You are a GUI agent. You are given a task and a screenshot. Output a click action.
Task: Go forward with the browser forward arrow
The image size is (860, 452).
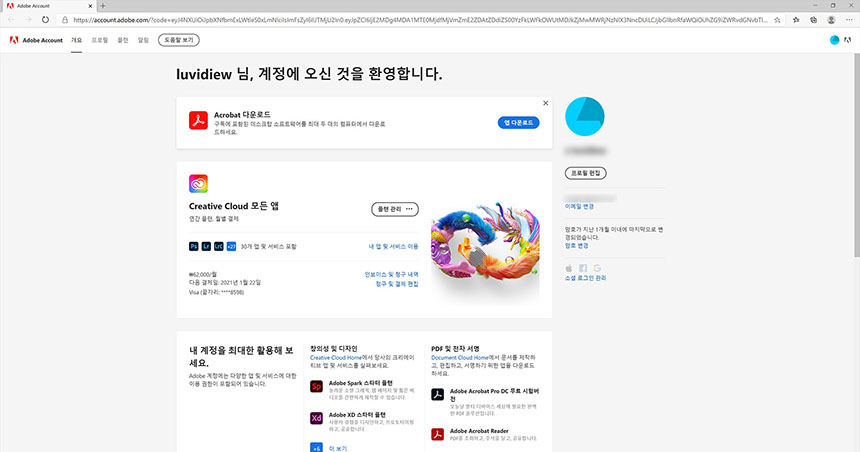point(28,20)
